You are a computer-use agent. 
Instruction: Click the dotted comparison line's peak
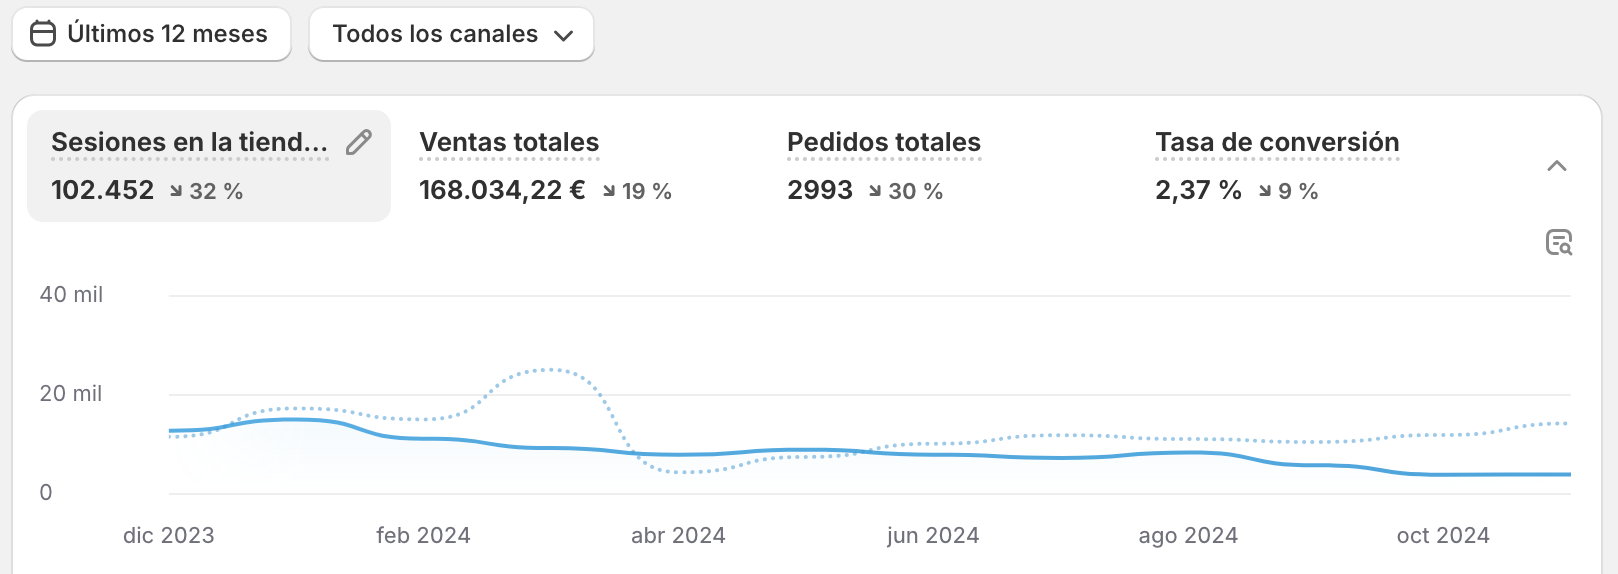[x=549, y=370]
